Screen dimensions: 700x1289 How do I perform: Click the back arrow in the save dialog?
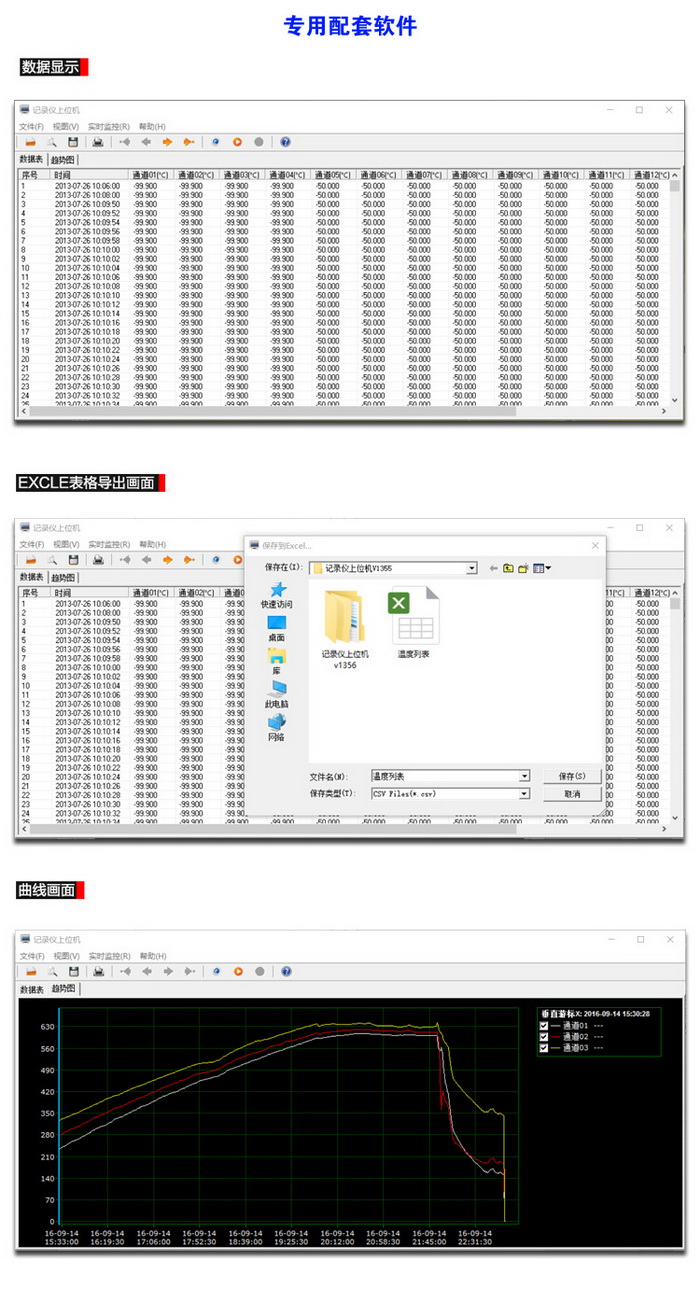(x=493, y=568)
